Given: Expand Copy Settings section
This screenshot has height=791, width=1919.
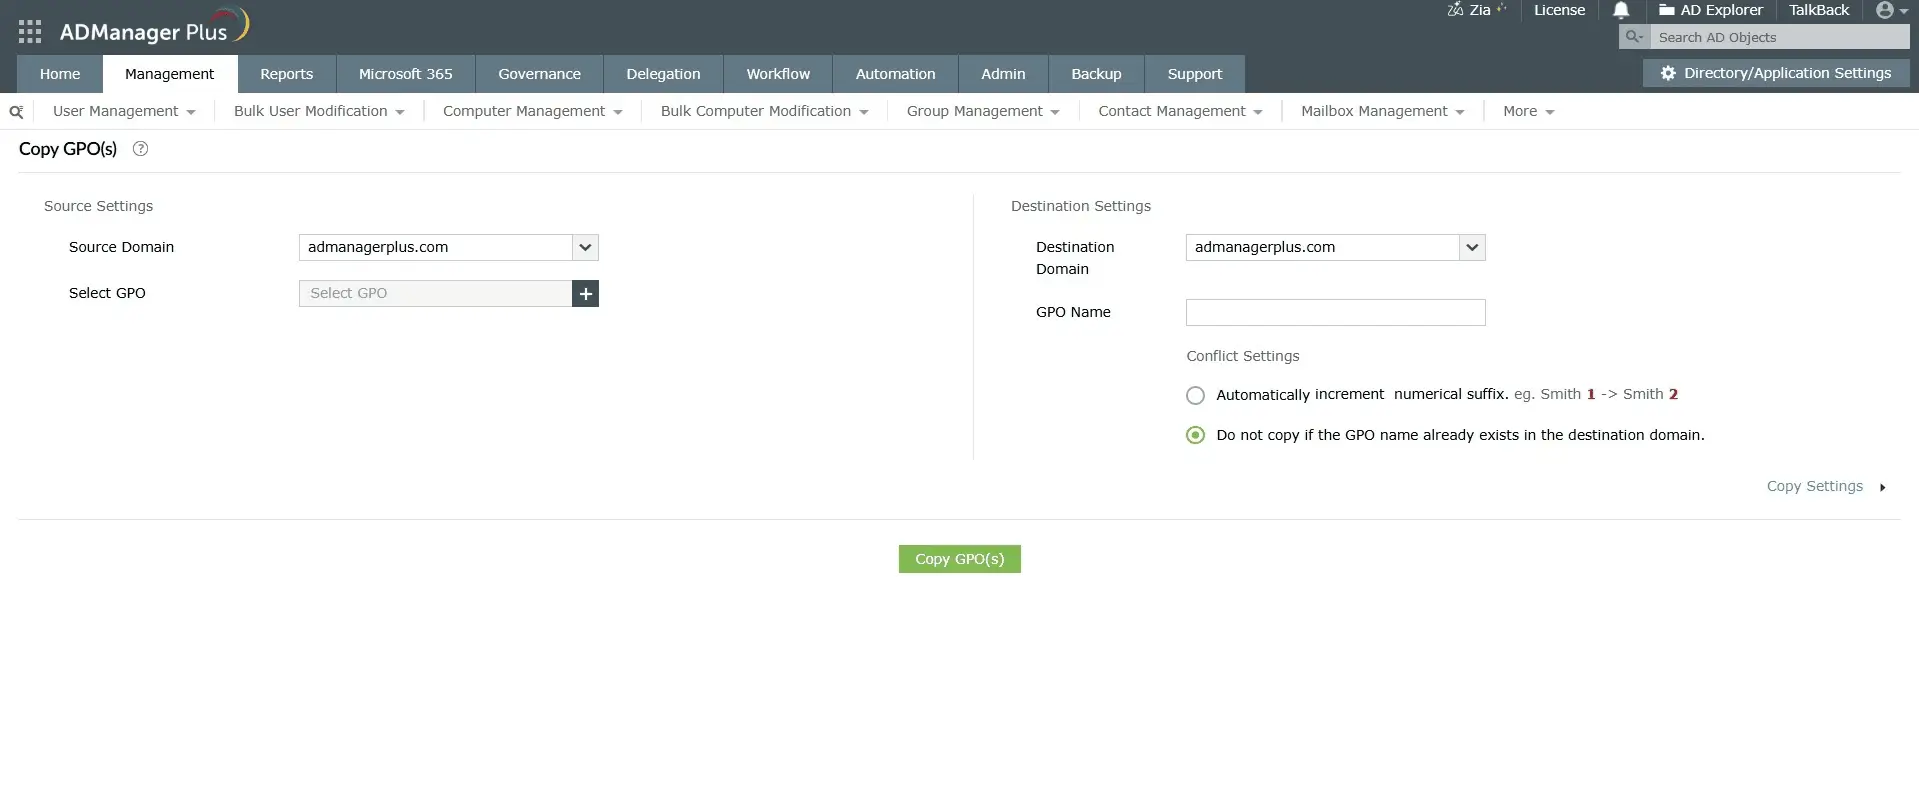Looking at the screenshot, I should point(1826,486).
